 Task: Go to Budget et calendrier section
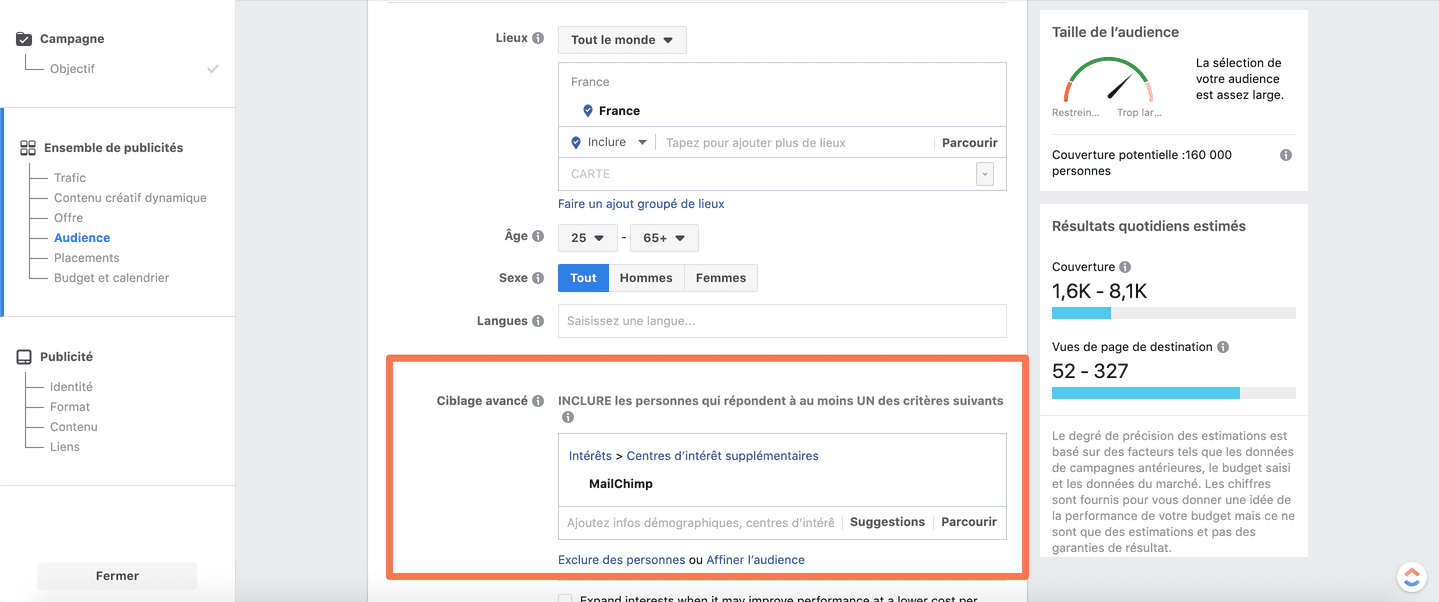112,278
